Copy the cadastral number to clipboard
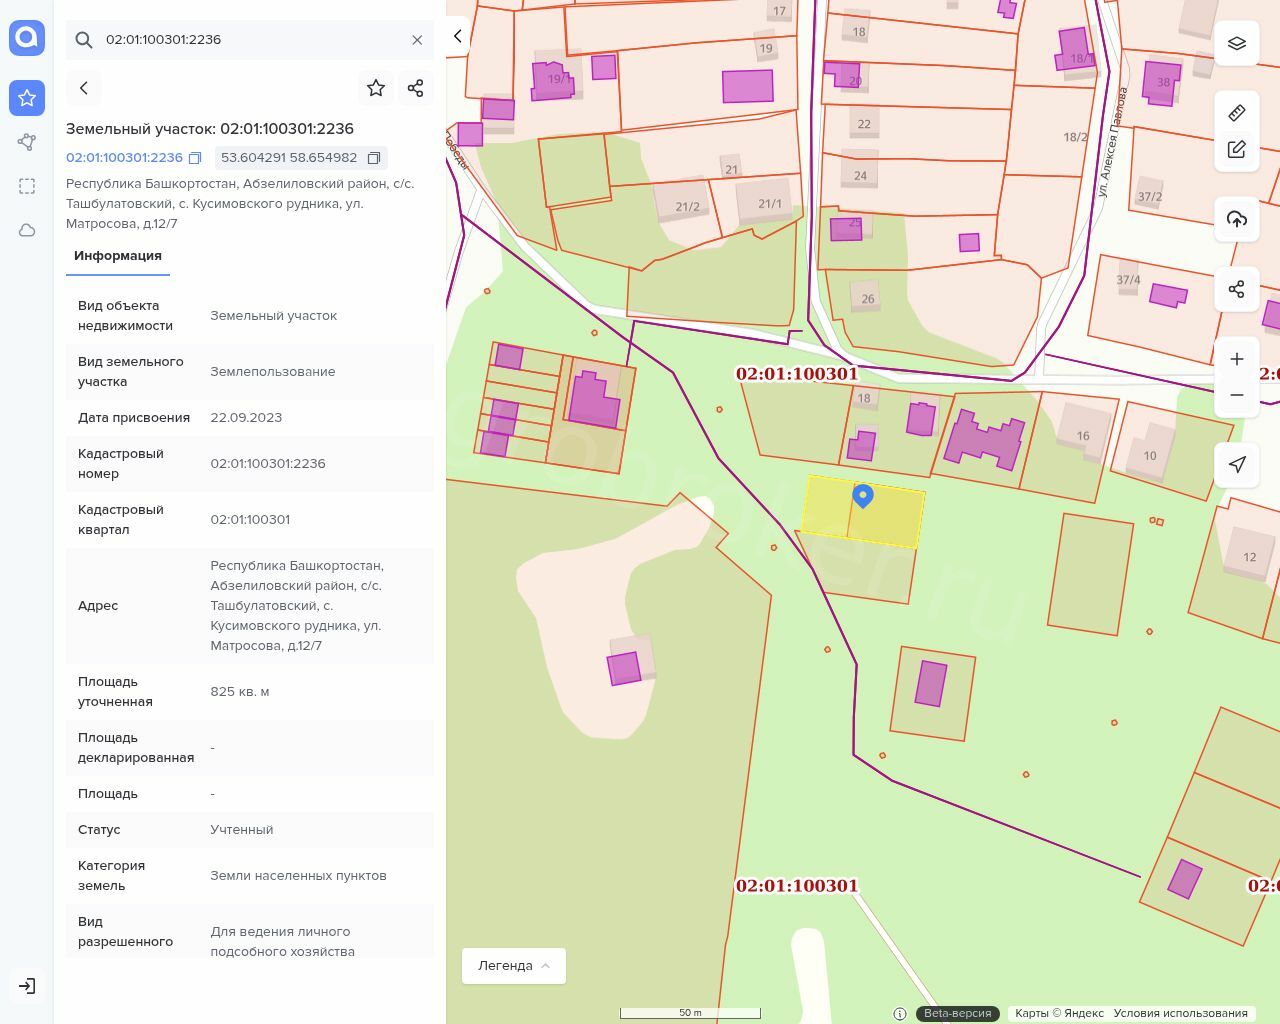The height and width of the screenshot is (1024, 1280). [195, 158]
